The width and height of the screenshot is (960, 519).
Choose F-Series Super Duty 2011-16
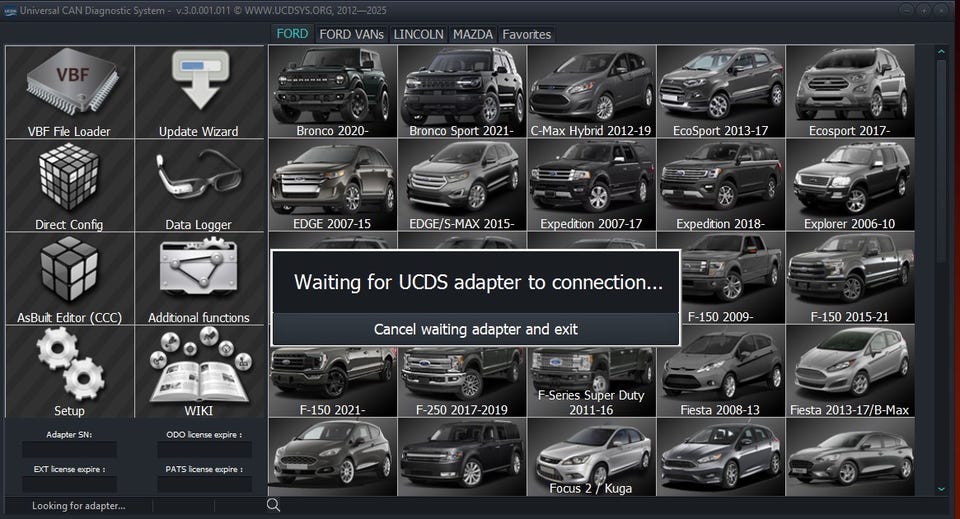click(x=591, y=383)
